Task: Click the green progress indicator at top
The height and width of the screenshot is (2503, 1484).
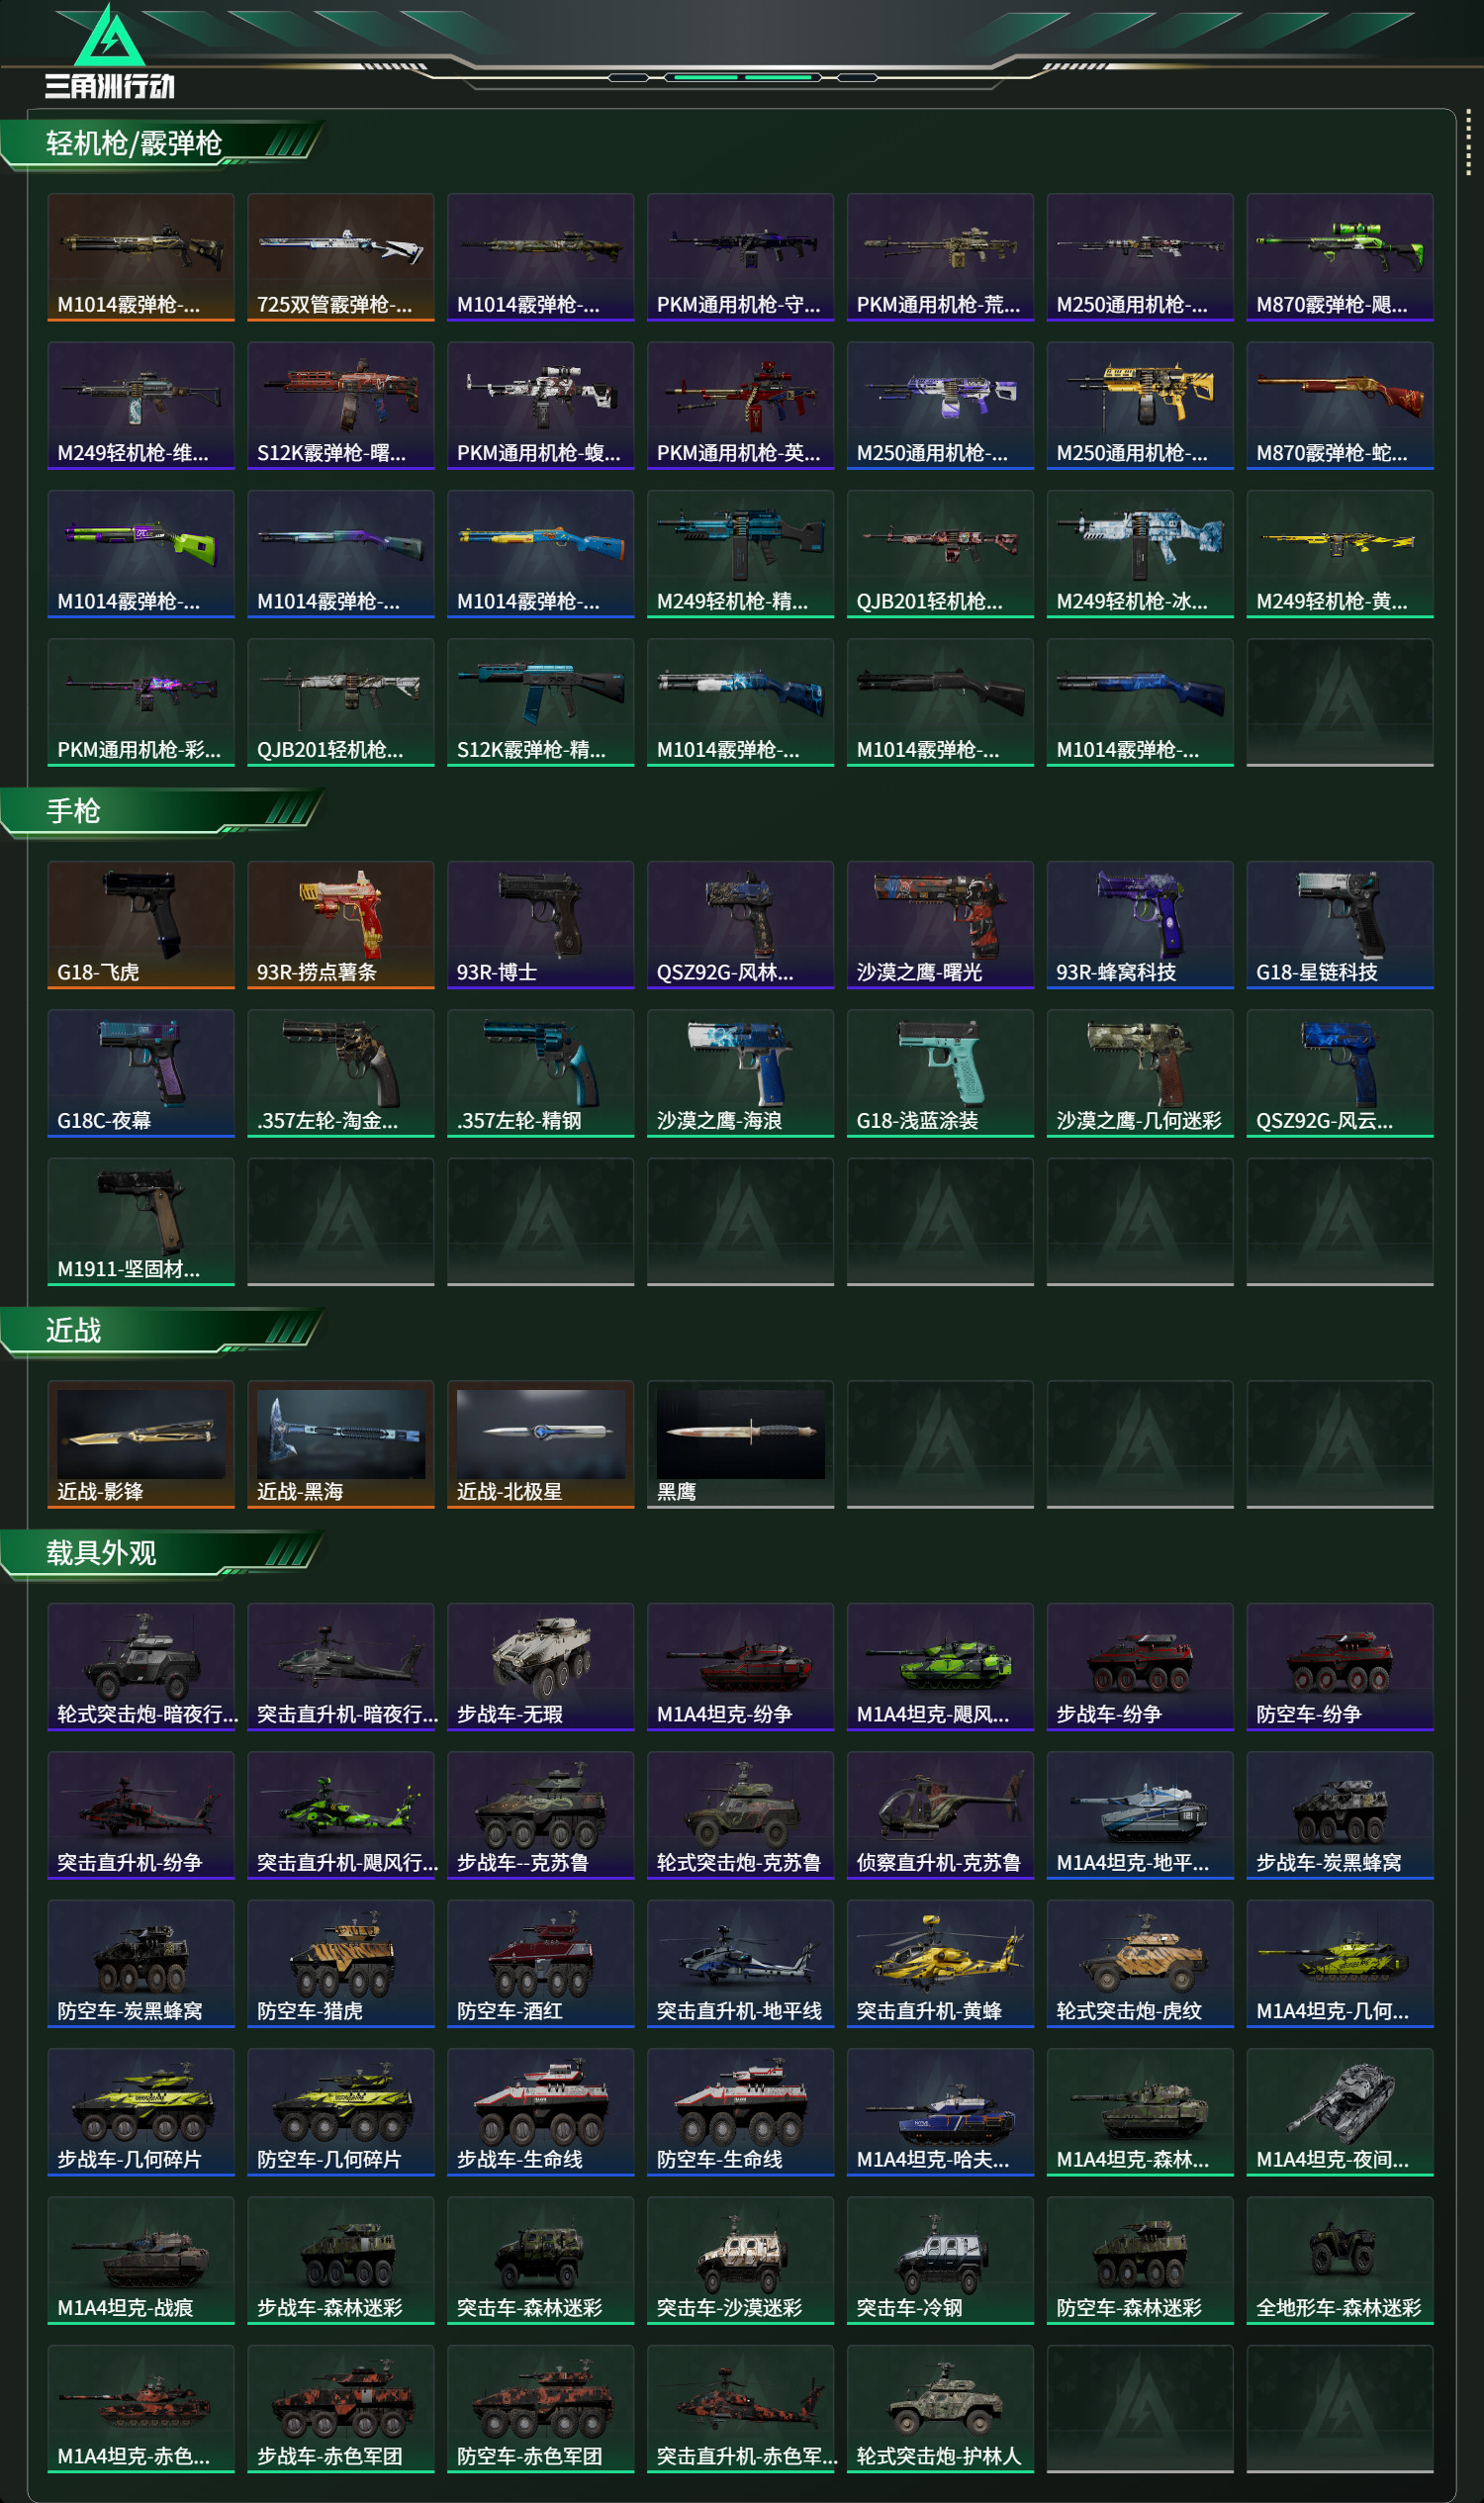Action: click(x=743, y=77)
